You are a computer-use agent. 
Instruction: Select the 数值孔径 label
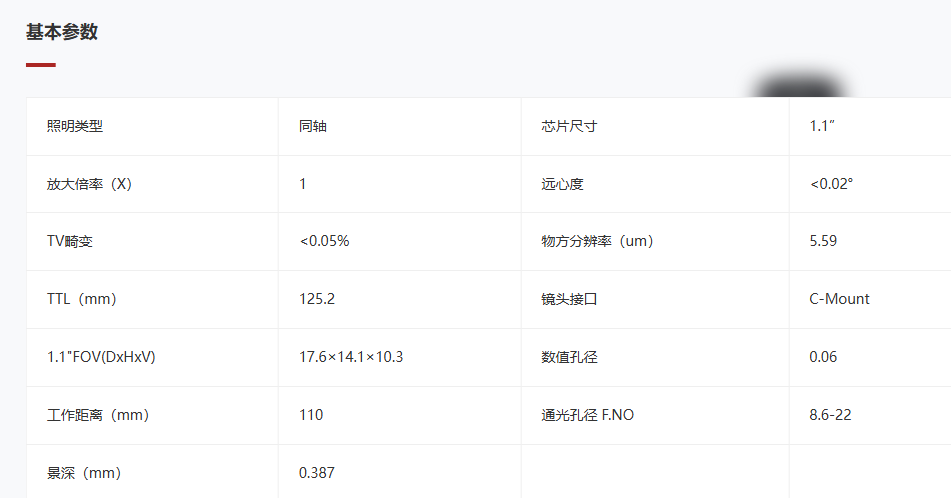coord(569,357)
